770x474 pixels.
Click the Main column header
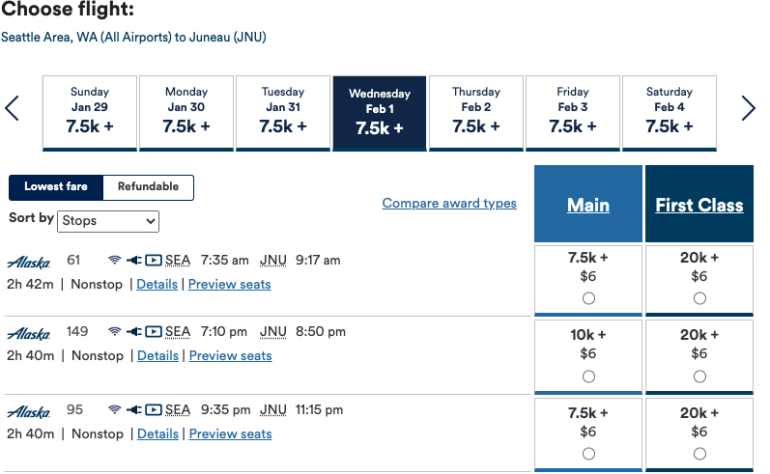588,205
